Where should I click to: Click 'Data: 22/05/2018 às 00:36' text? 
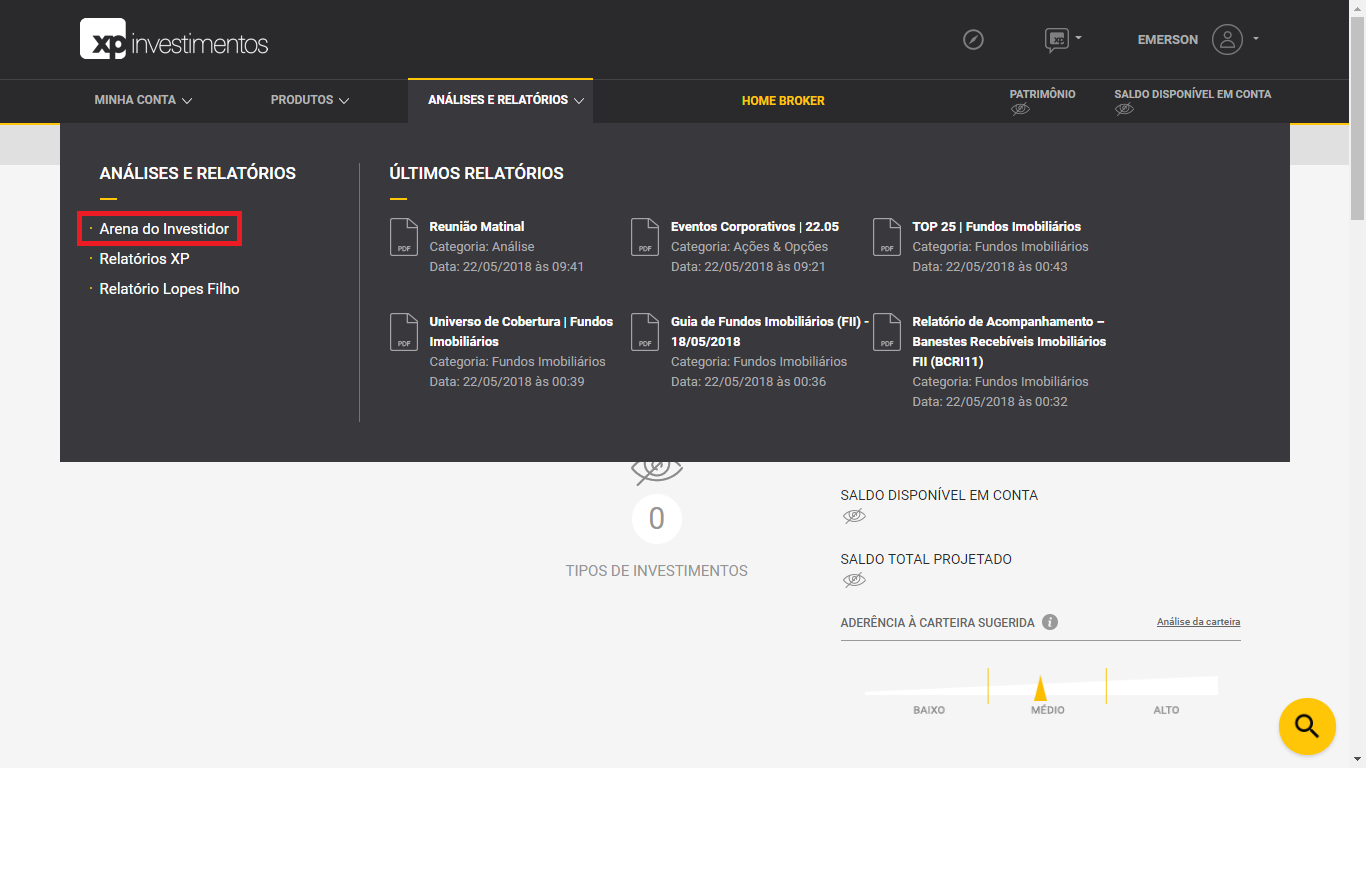(748, 382)
